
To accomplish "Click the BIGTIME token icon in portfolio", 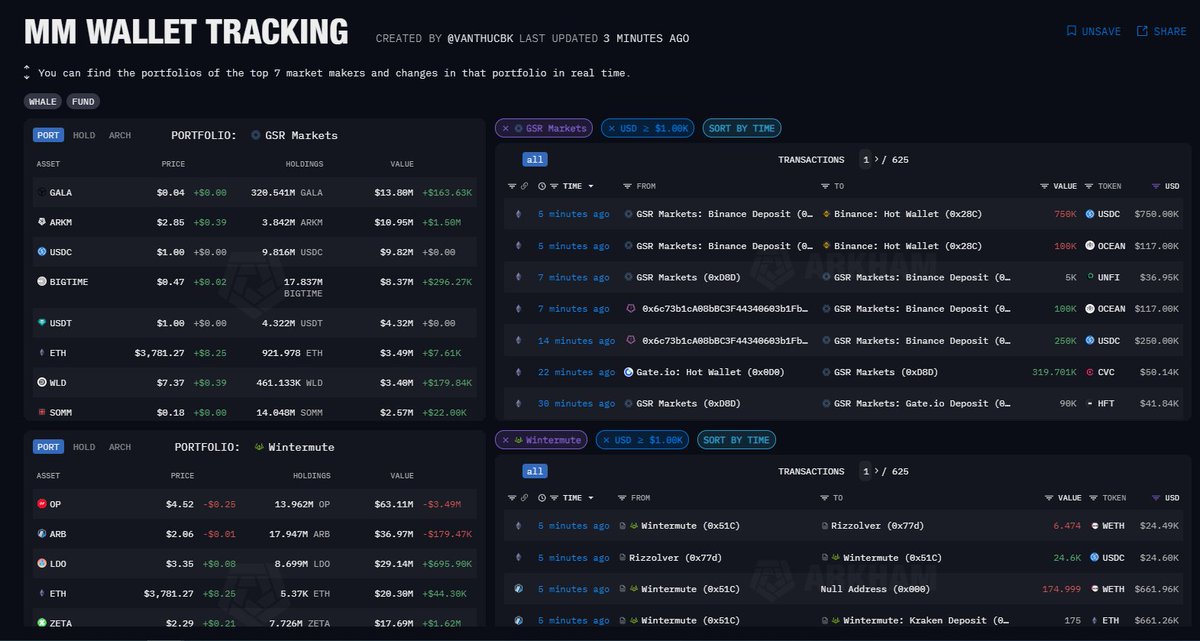I will pyautogui.click(x=41, y=282).
